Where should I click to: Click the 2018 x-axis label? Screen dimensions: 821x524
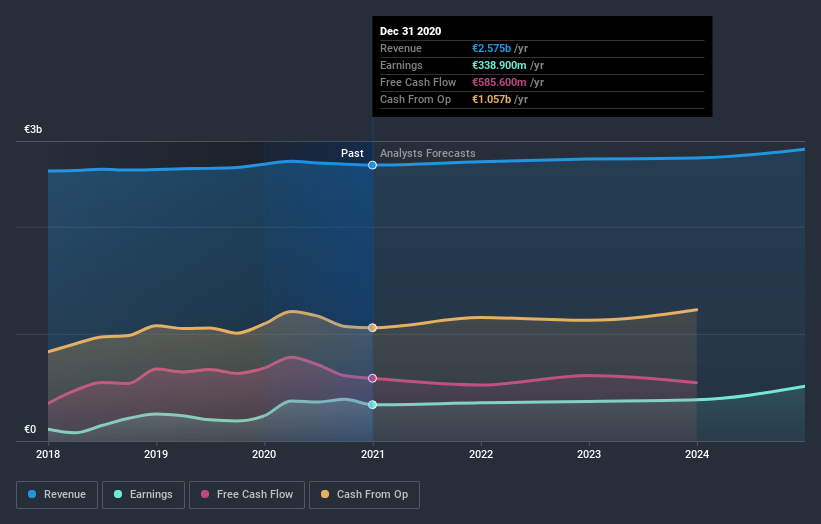[x=48, y=454]
